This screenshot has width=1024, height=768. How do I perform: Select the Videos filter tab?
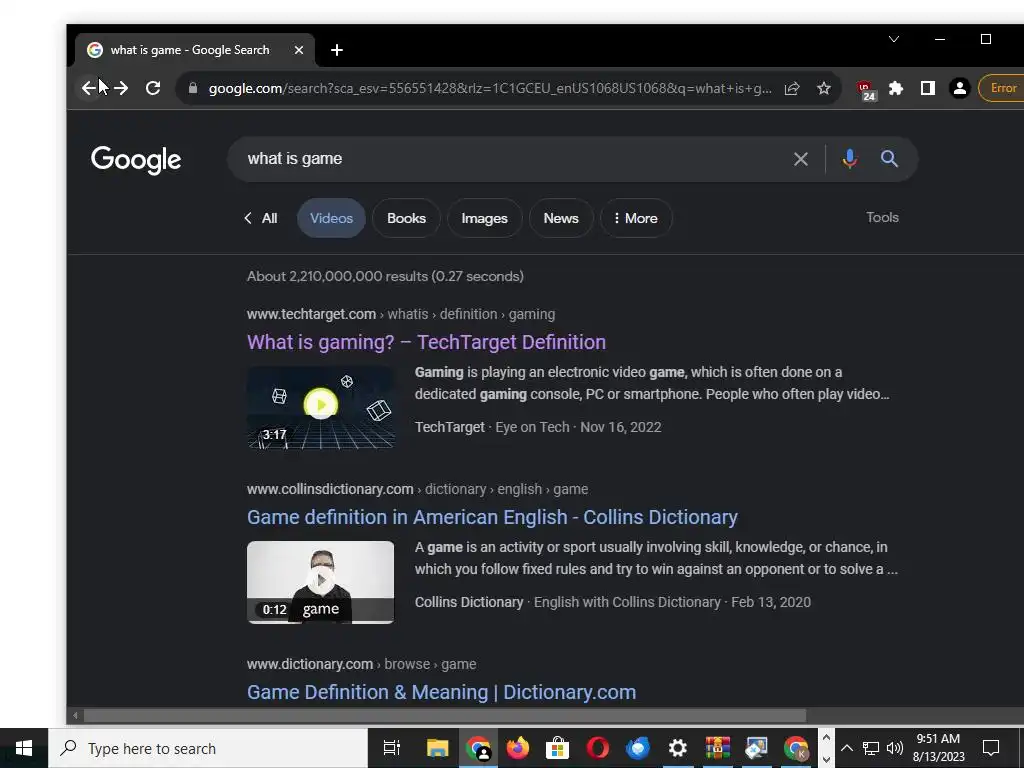(x=331, y=218)
